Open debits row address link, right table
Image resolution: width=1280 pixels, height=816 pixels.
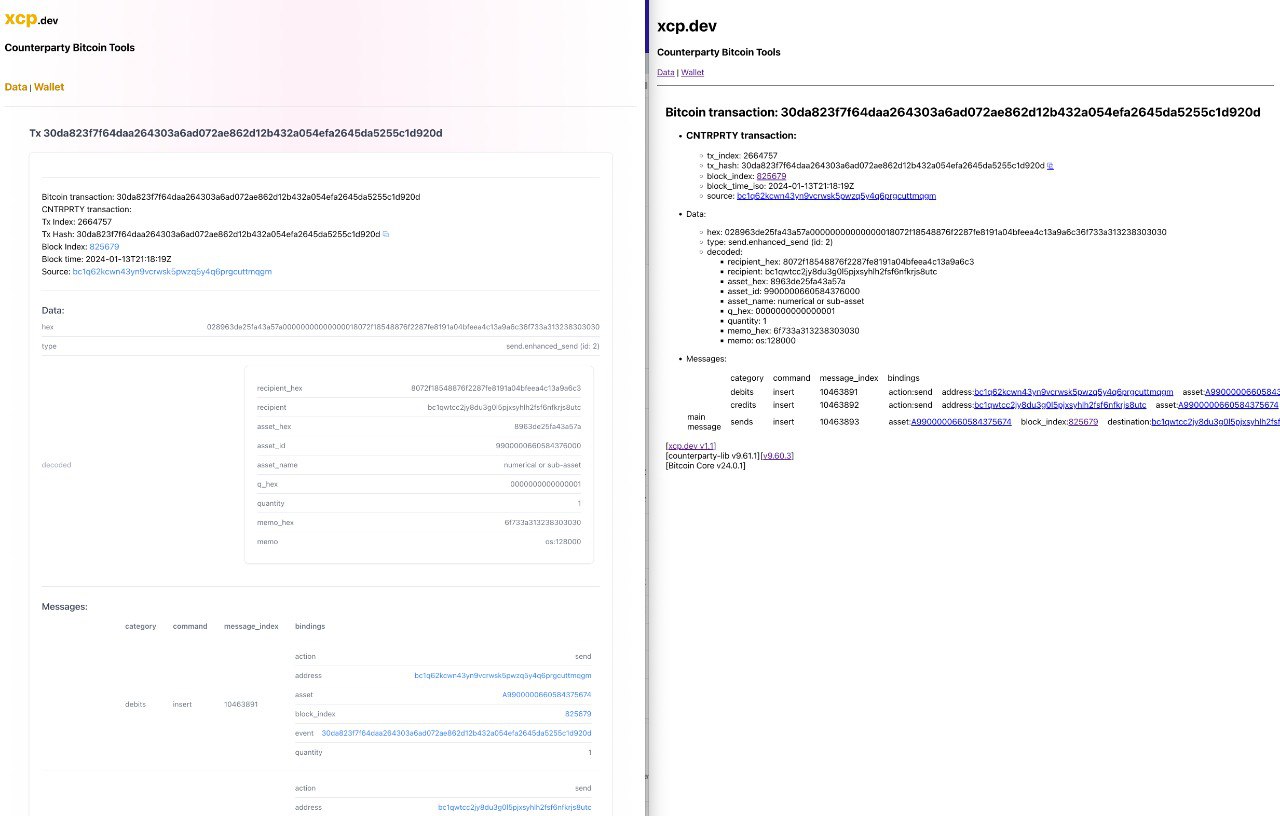coord(1073,392)
